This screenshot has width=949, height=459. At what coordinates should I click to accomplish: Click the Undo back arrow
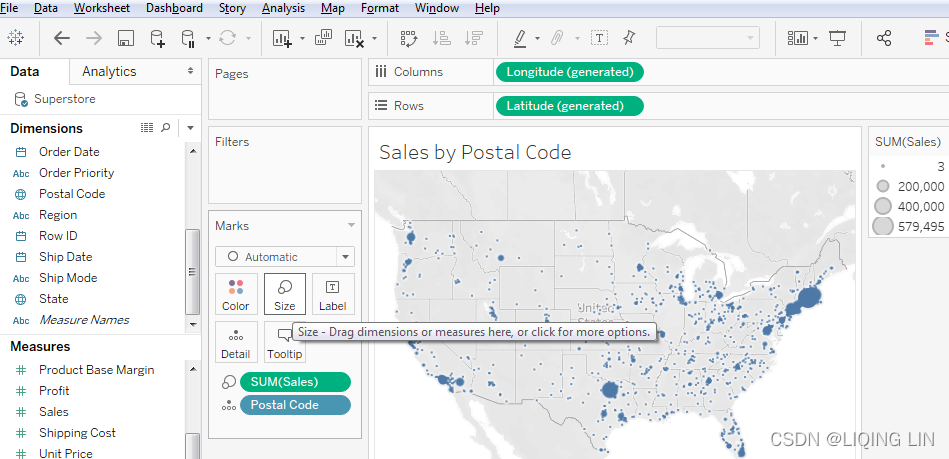62,39
